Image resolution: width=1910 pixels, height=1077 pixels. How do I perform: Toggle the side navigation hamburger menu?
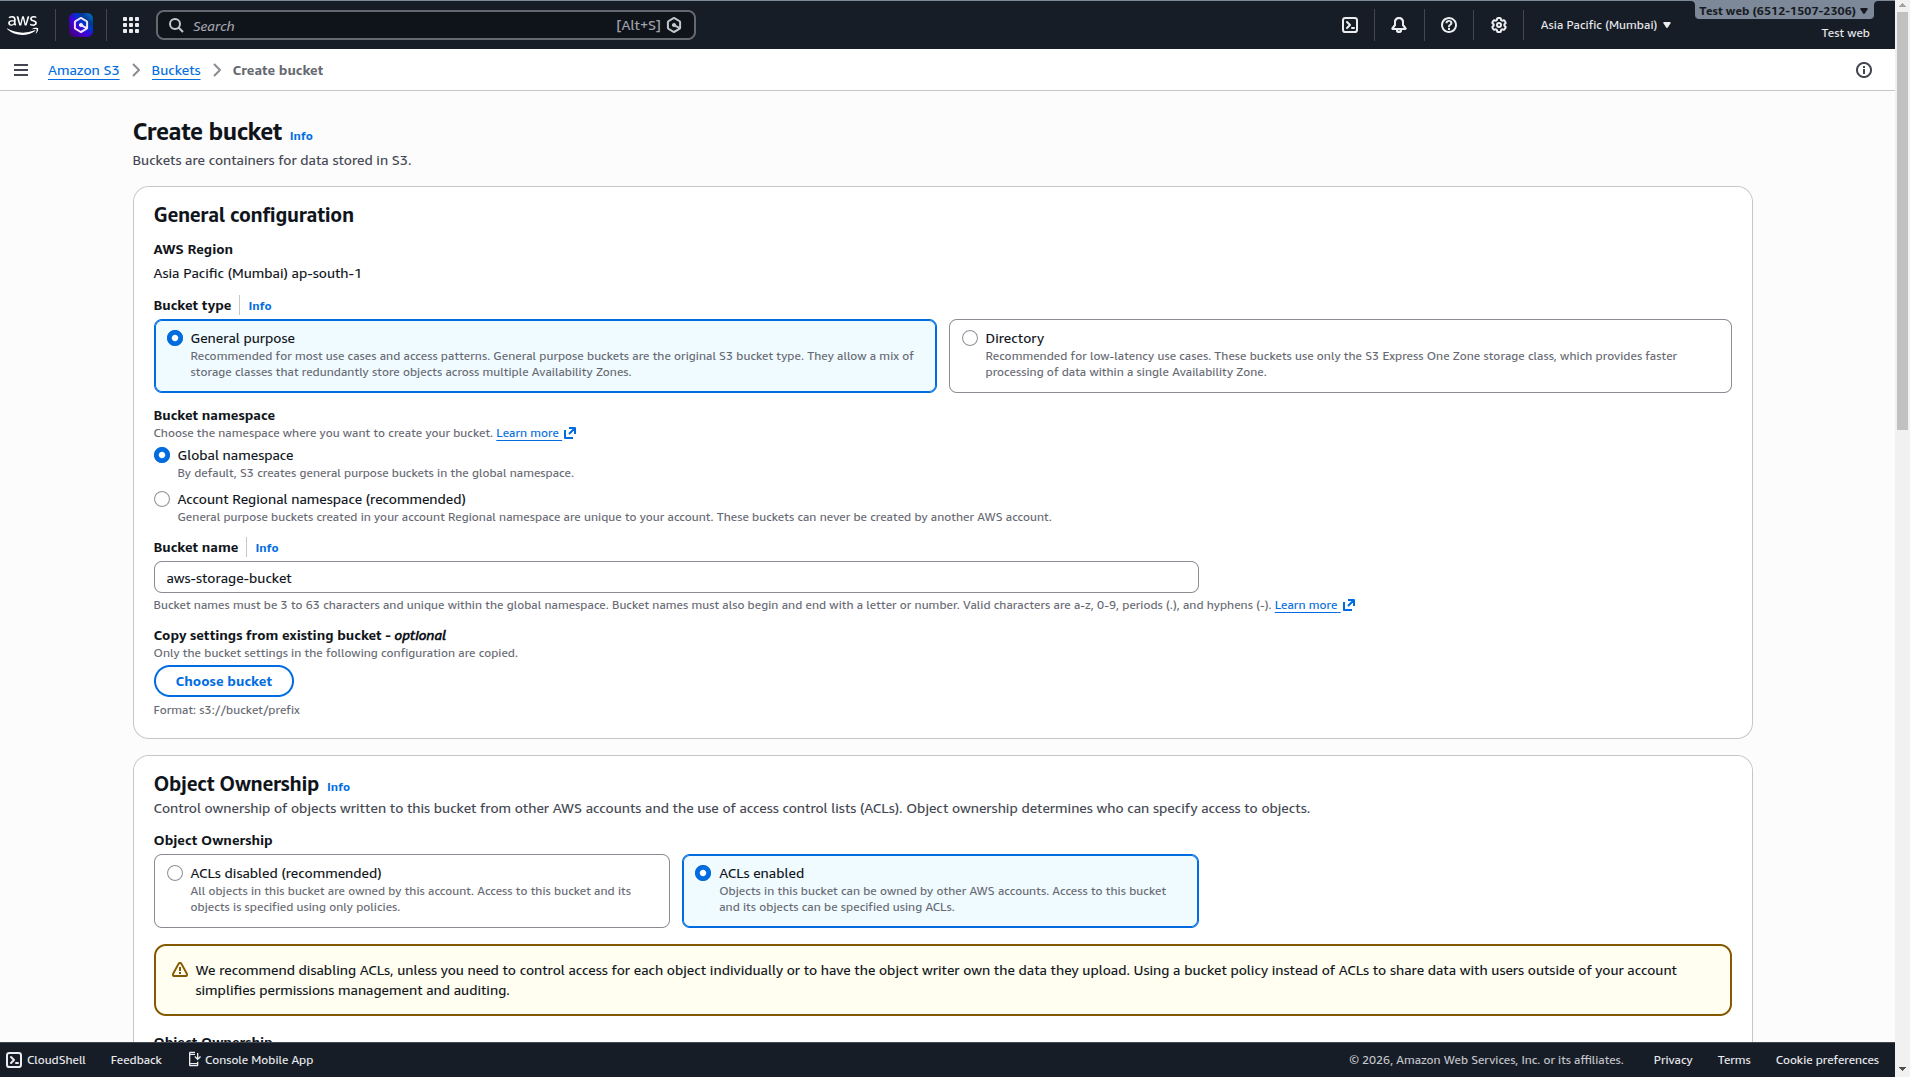click(x=21, y=70)
